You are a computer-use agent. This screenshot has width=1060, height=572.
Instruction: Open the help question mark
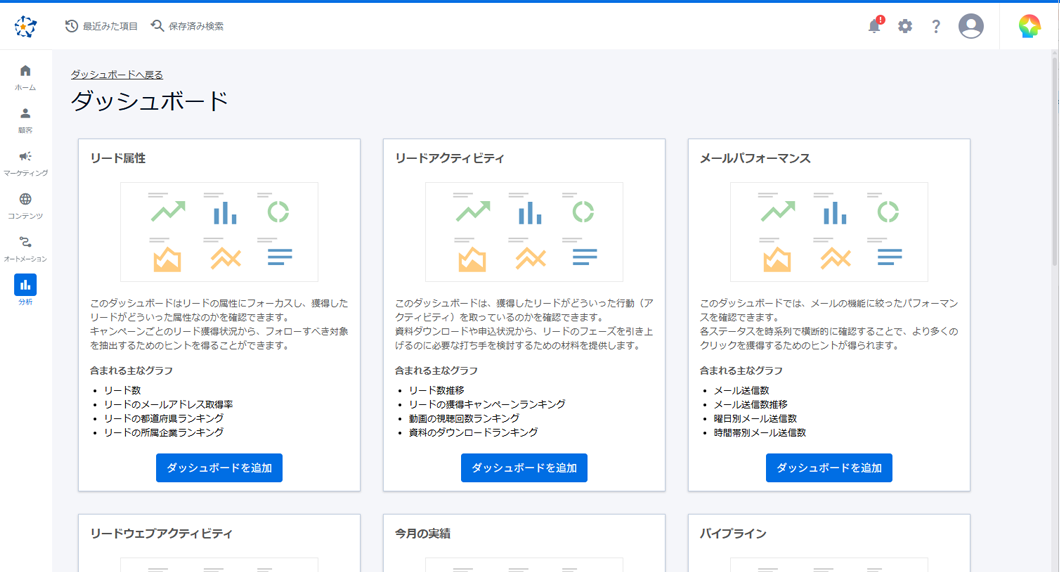[936, 26]
